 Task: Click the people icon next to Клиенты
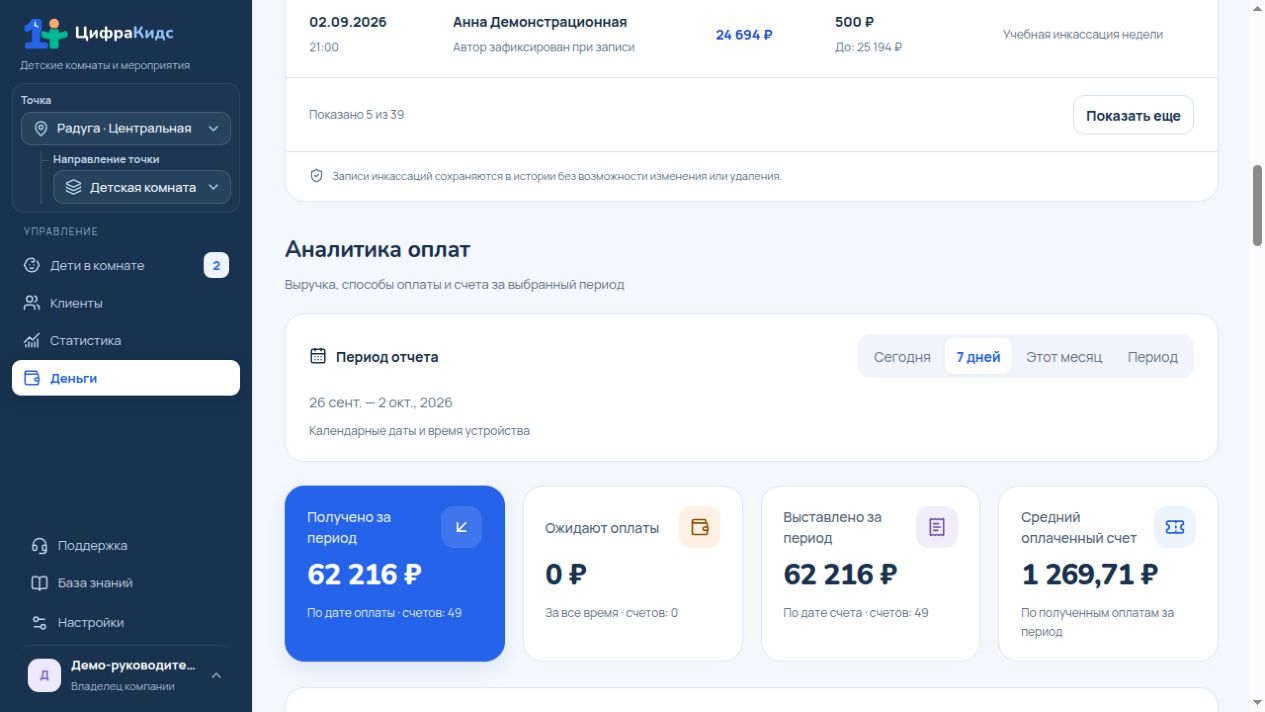coord(32,303)
